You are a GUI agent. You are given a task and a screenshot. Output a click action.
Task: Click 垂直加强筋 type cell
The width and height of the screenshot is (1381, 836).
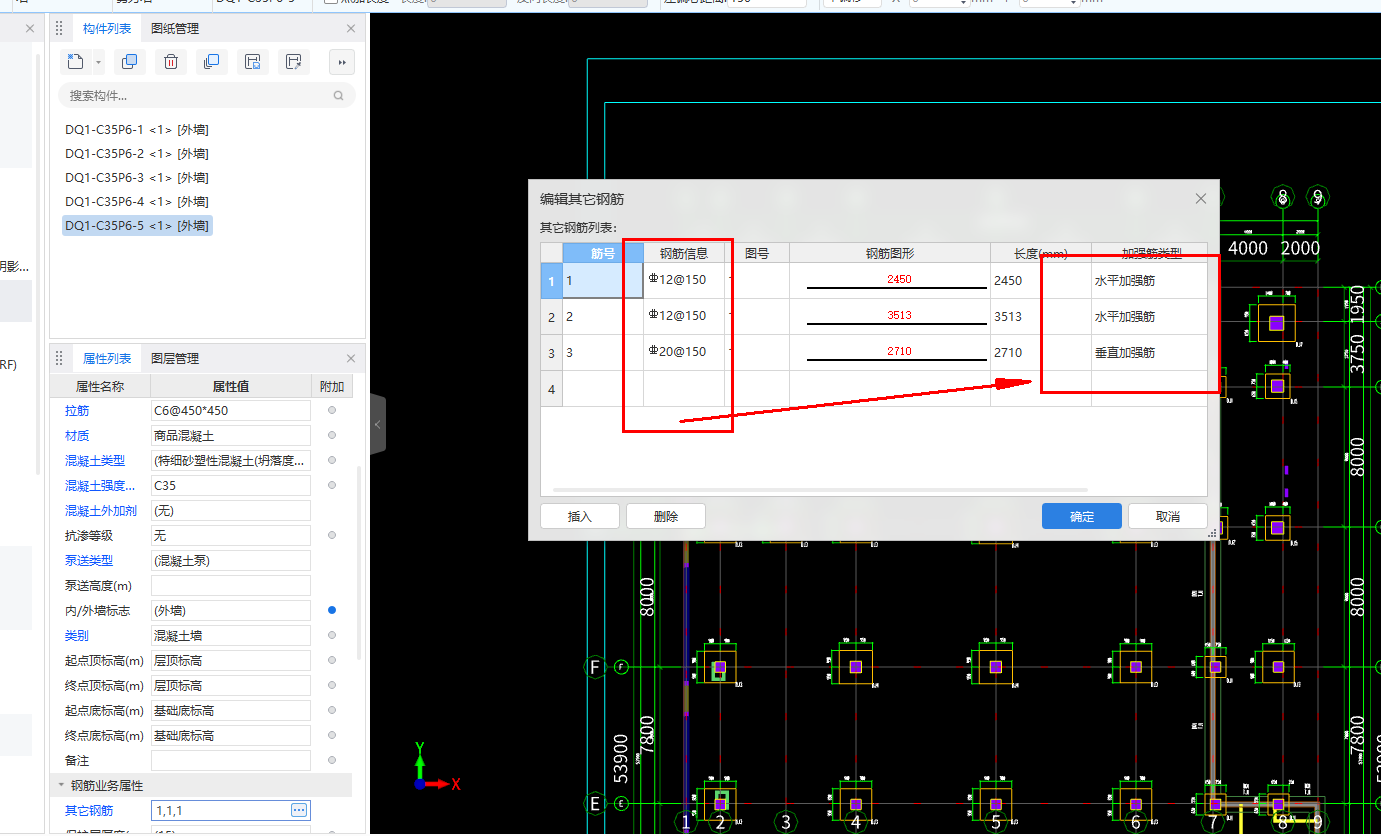click(x=1149, y=352)
